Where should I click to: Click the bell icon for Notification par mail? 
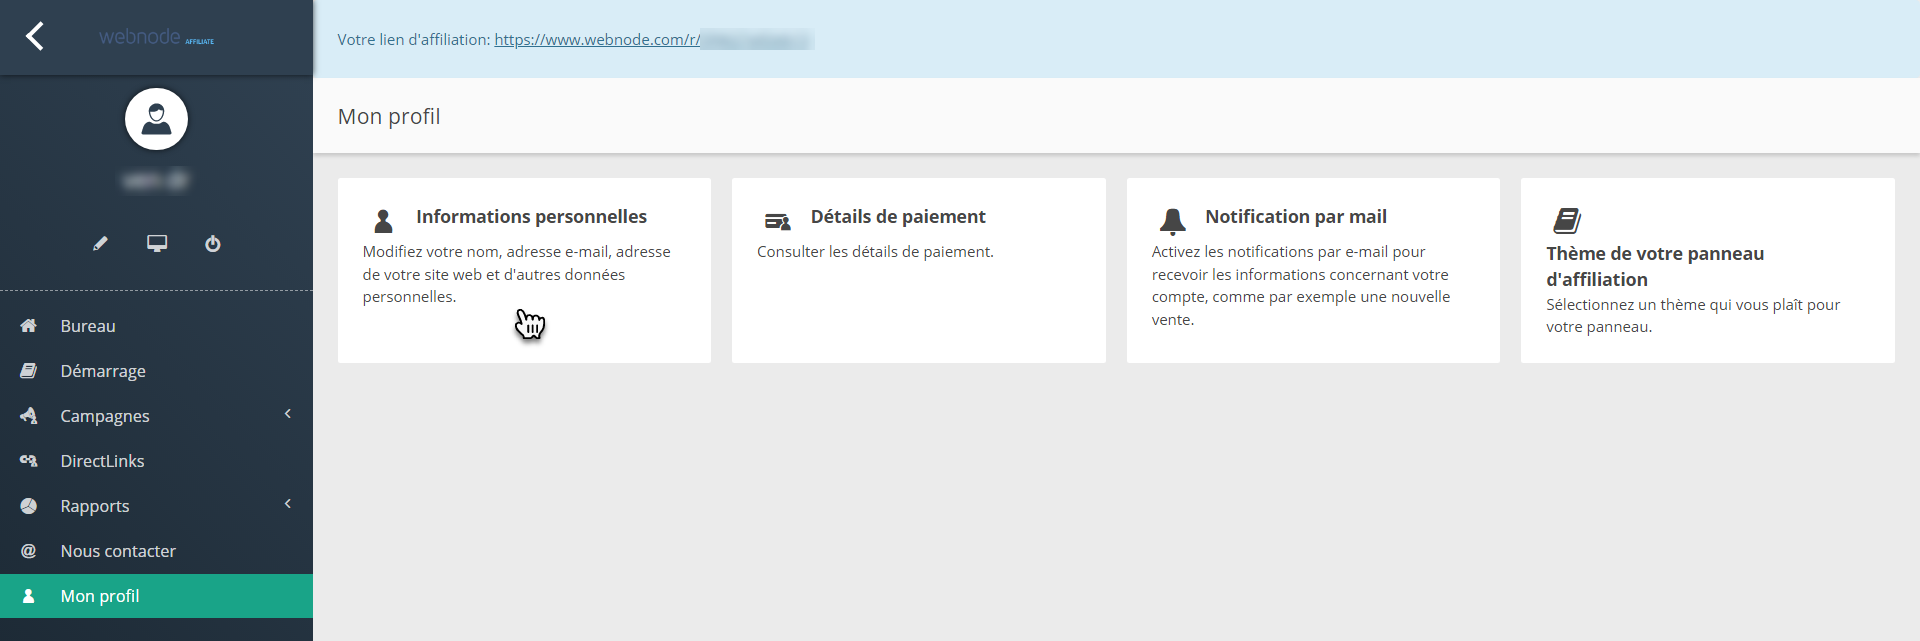[x=1172, y=220]
